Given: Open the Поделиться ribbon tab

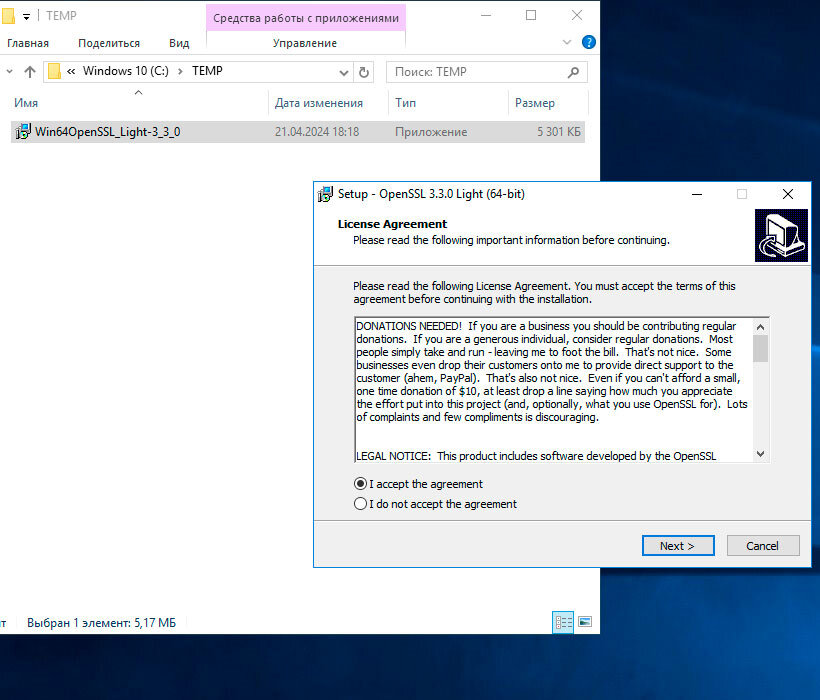Looking at the screenshot, I should point(109,43).
